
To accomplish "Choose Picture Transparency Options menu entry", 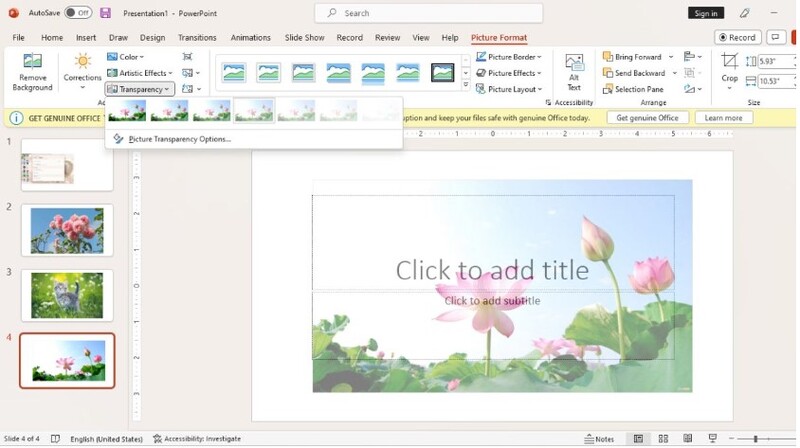I will (179, 139).
